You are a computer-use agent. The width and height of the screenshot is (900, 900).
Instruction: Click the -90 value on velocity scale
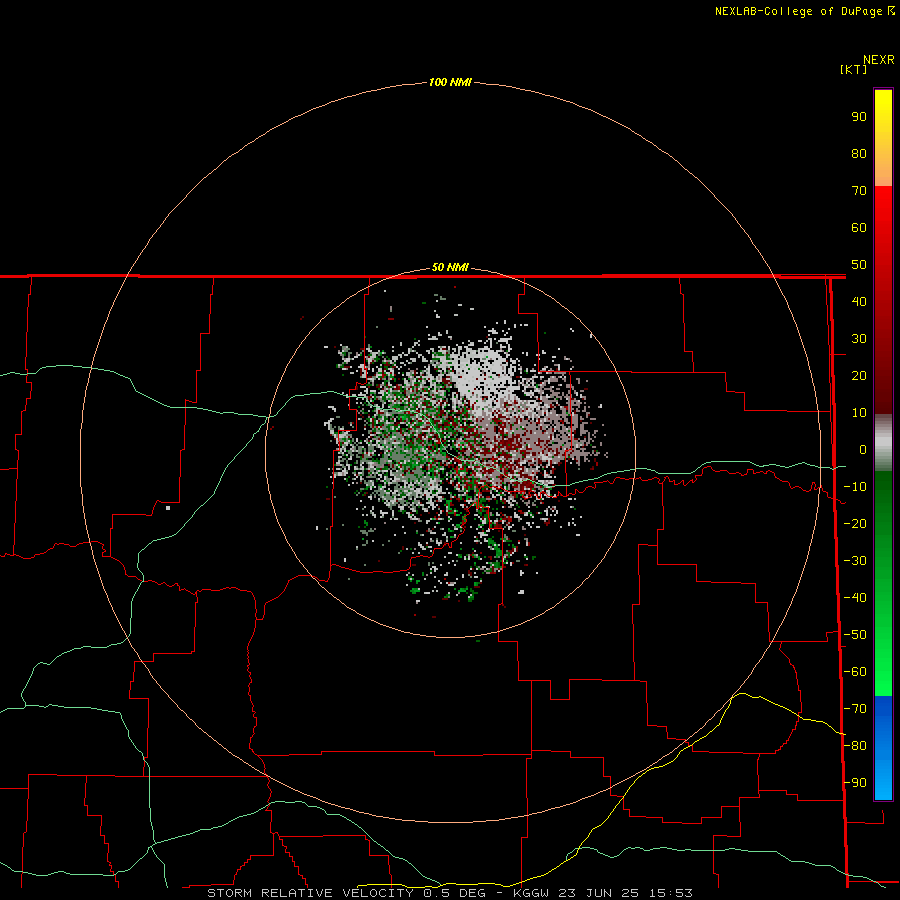point(855,783)
